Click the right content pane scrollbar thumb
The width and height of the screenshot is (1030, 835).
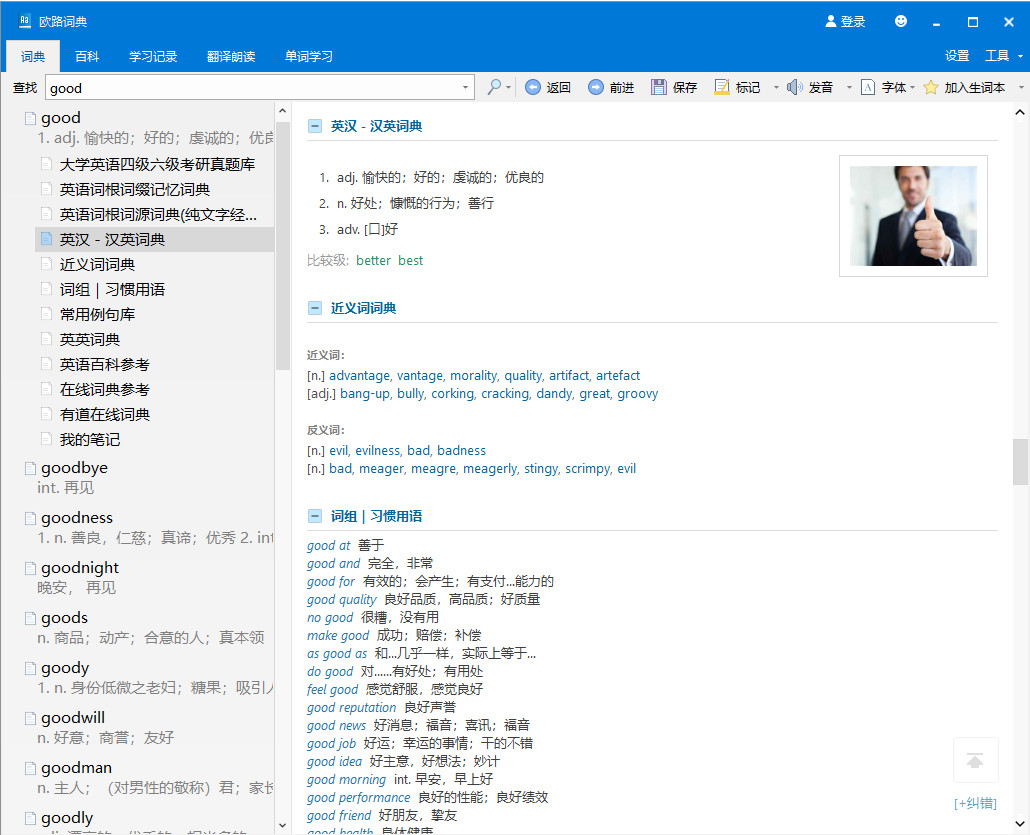pyautogui.click(x=1020, y=461)
